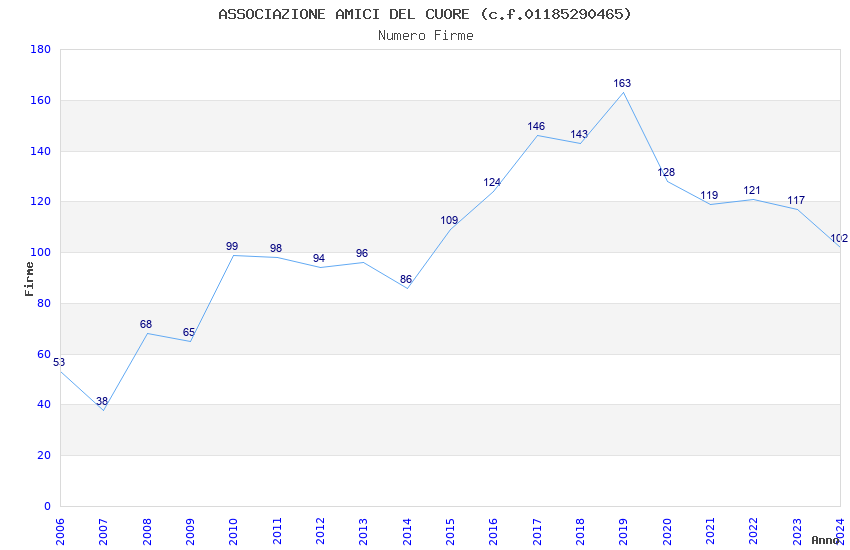
Task: Click the 160 value on Firme axis
Action: [41, 100]
